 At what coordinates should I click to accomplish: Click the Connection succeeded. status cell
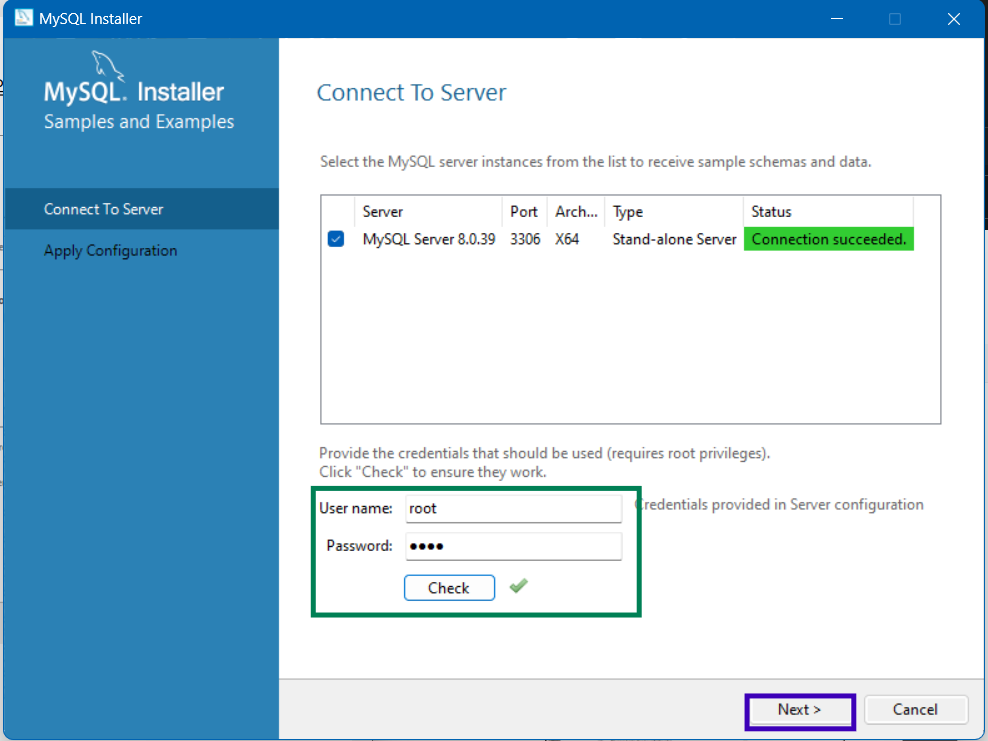pos(829,239)
